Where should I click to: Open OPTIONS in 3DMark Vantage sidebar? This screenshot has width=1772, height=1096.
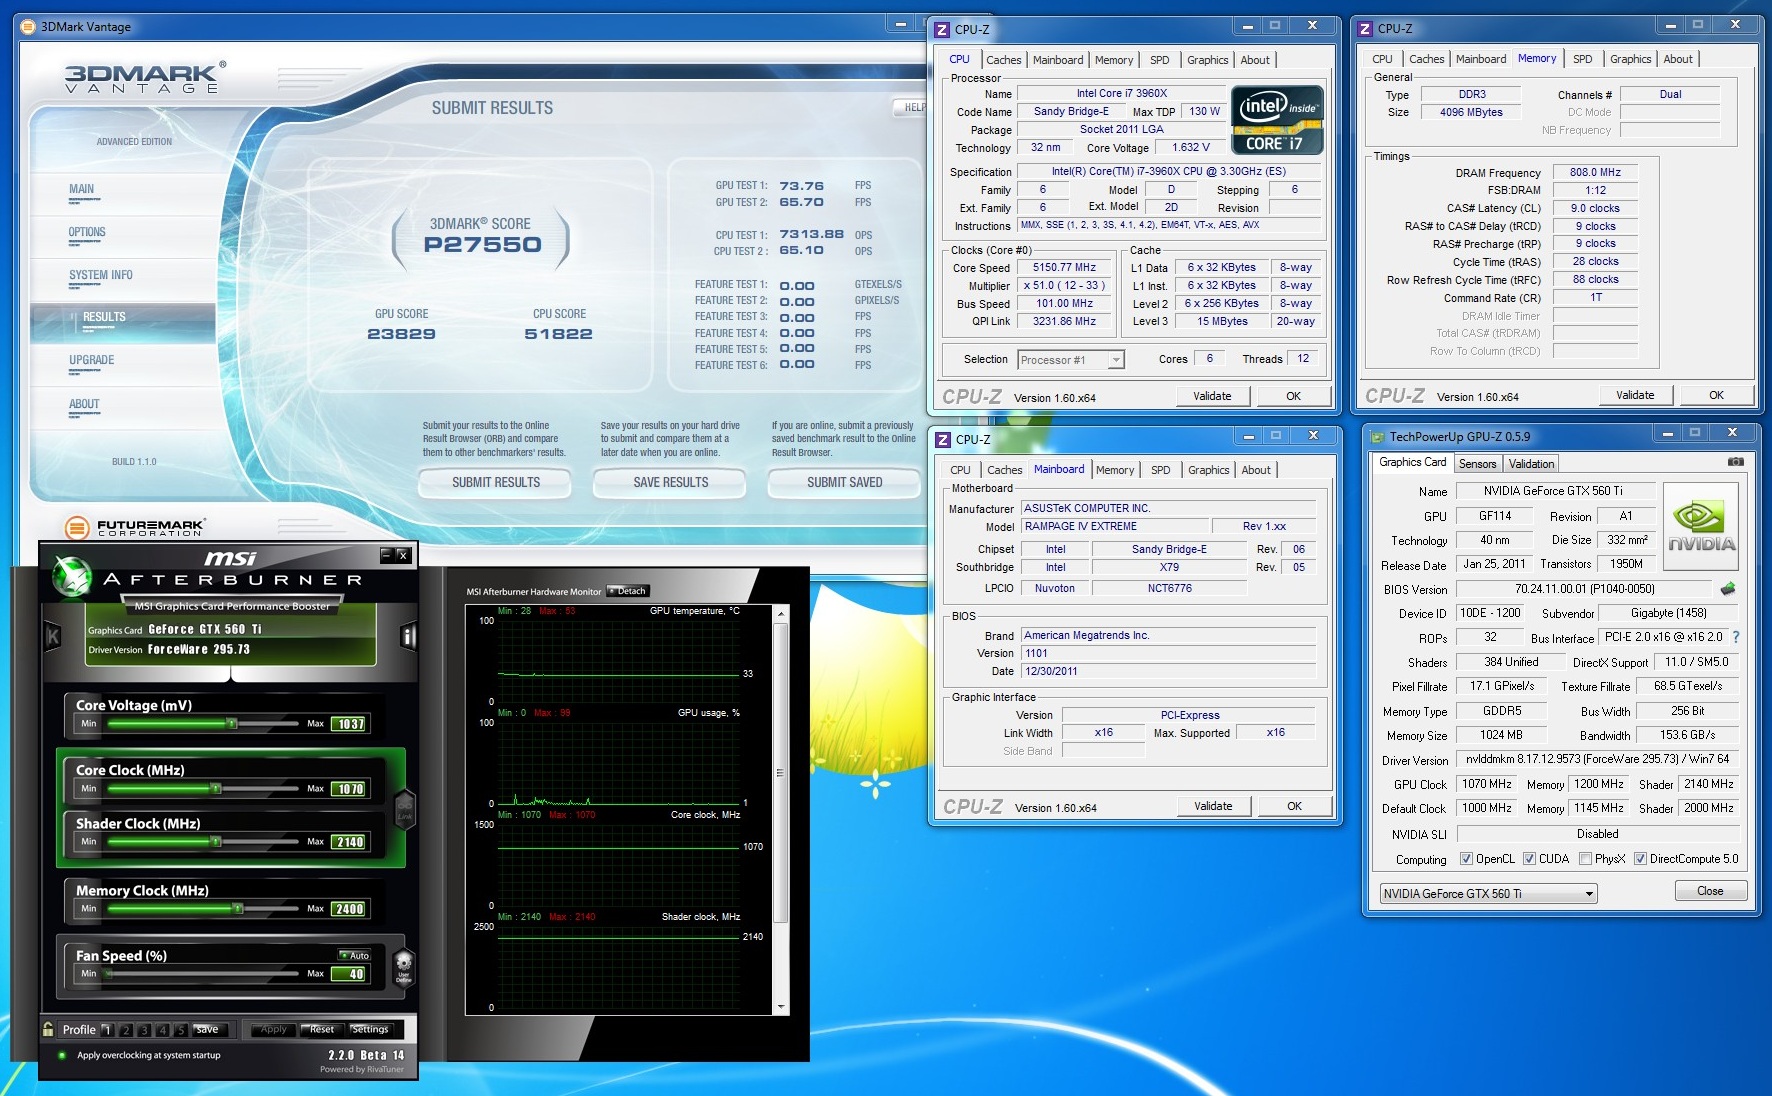(x=87, y=232)
